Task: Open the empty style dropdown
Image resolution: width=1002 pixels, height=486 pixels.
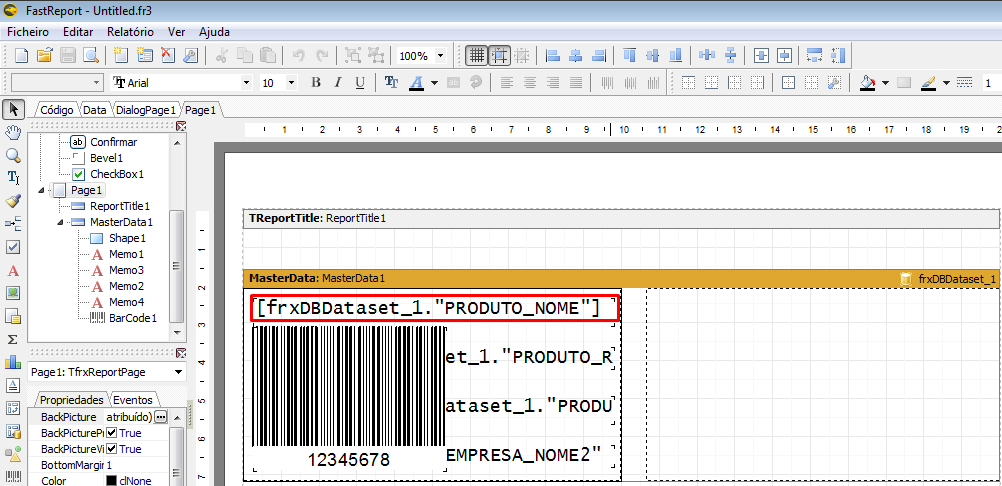Action: click(x=97, y=83)
